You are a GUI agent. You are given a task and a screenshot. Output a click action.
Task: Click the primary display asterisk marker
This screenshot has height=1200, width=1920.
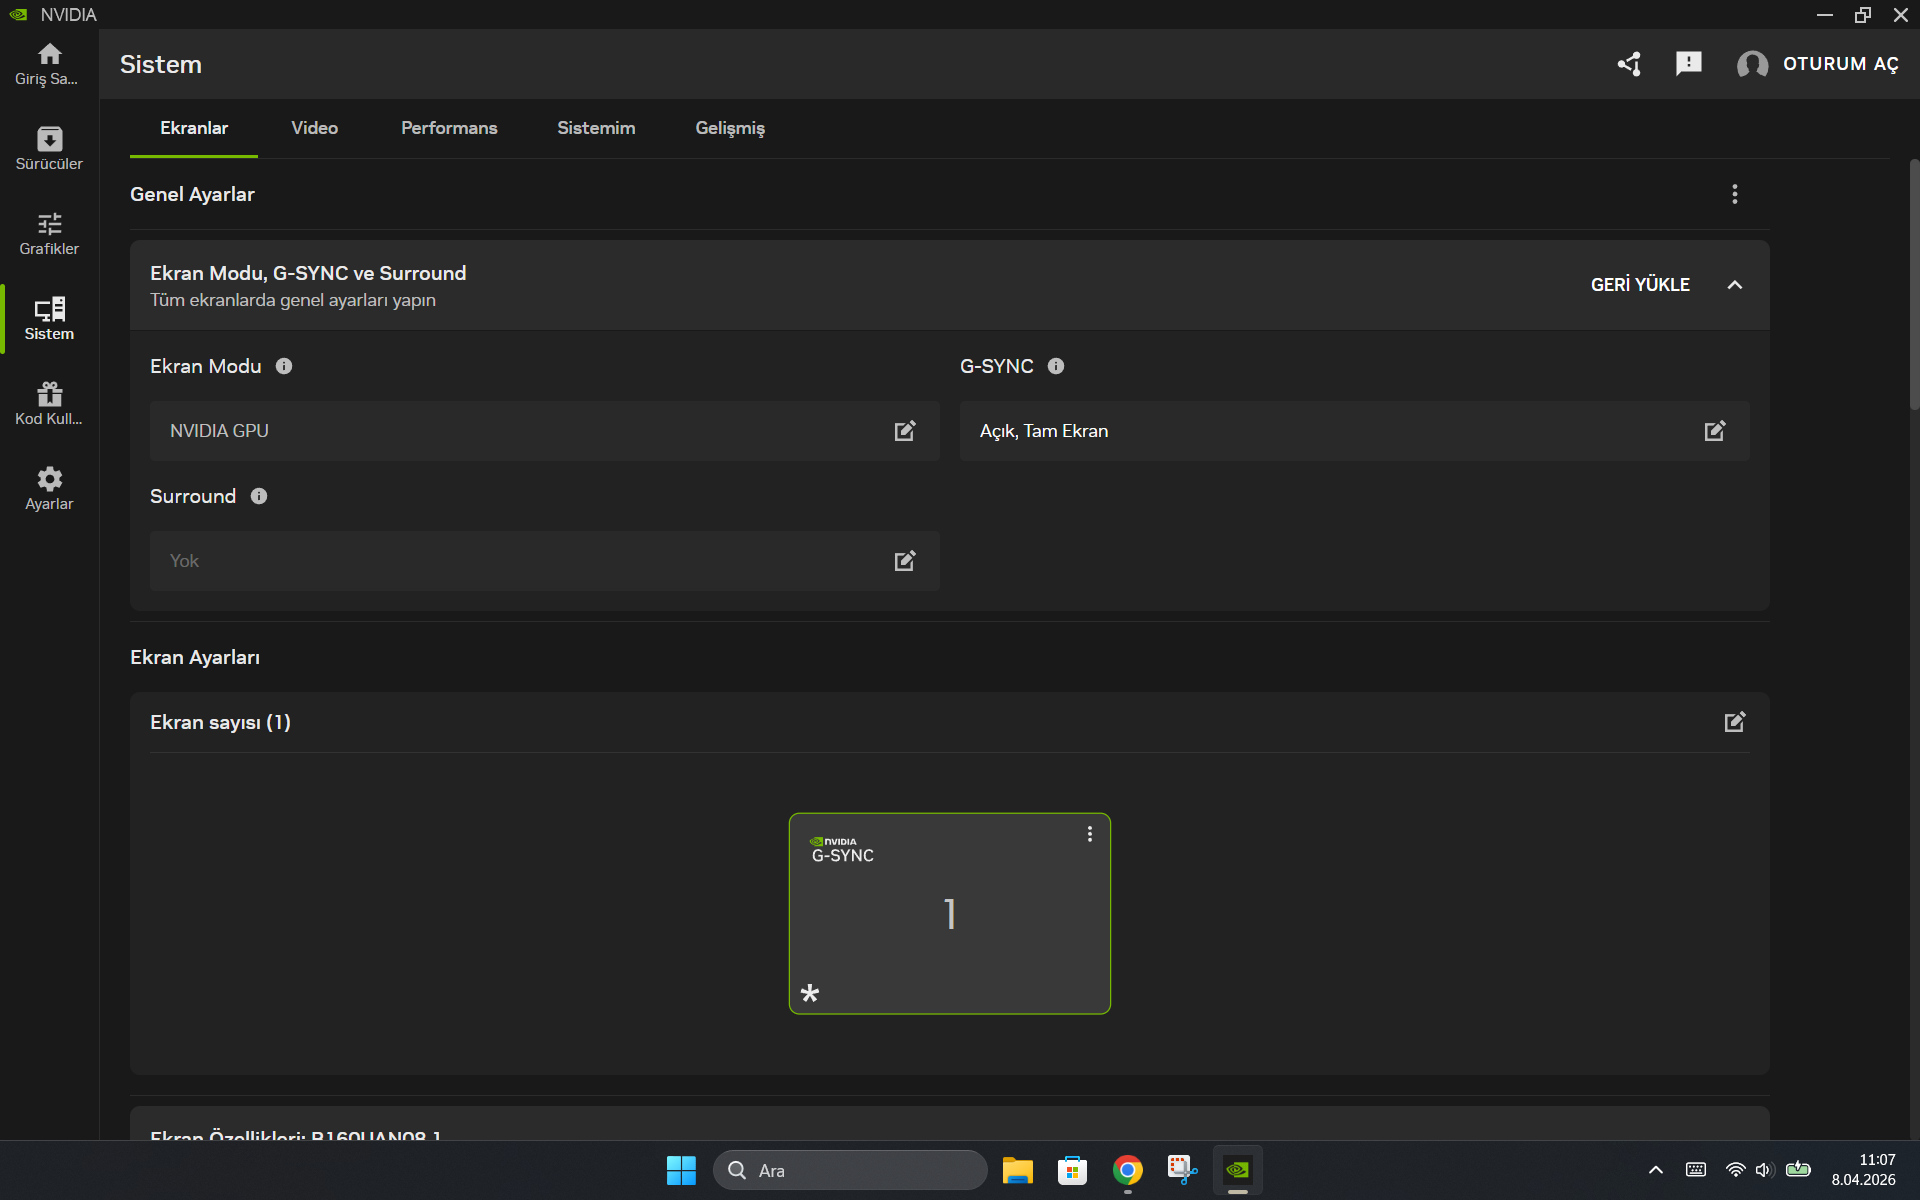point(810,993)
